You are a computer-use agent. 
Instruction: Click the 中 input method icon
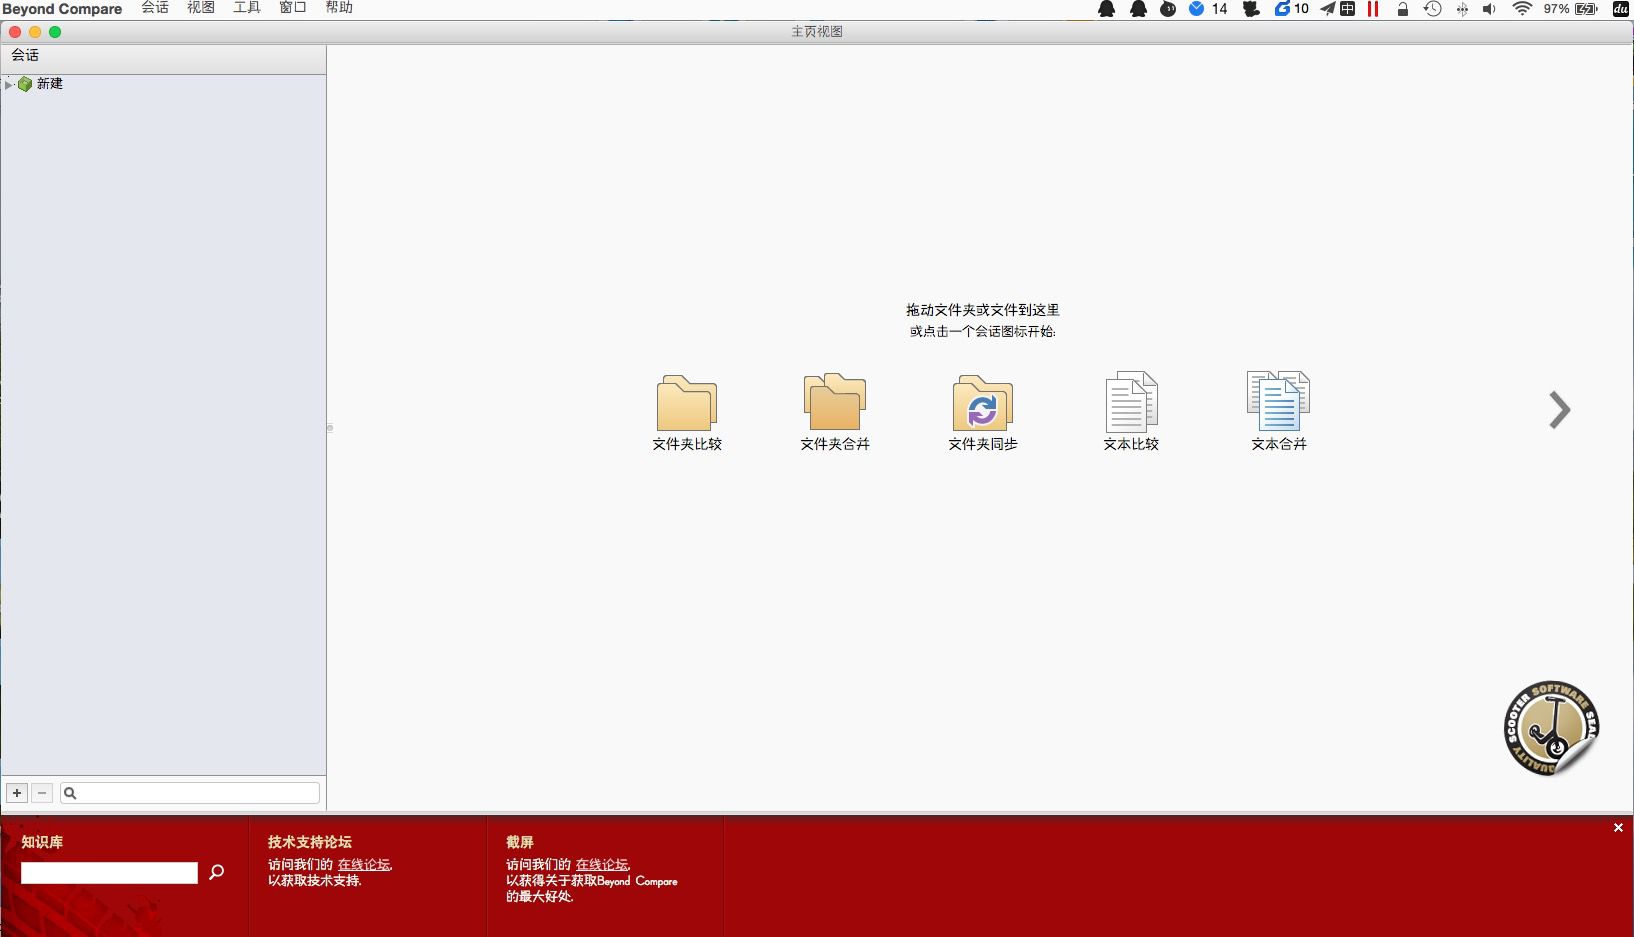click(1348, 9)
